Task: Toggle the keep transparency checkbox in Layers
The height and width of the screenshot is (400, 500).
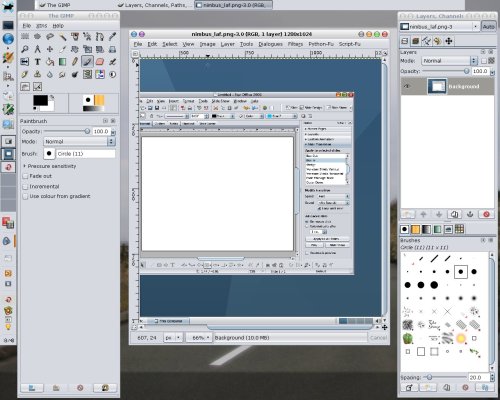Action: pyautogui.click(x=484, y=61)
